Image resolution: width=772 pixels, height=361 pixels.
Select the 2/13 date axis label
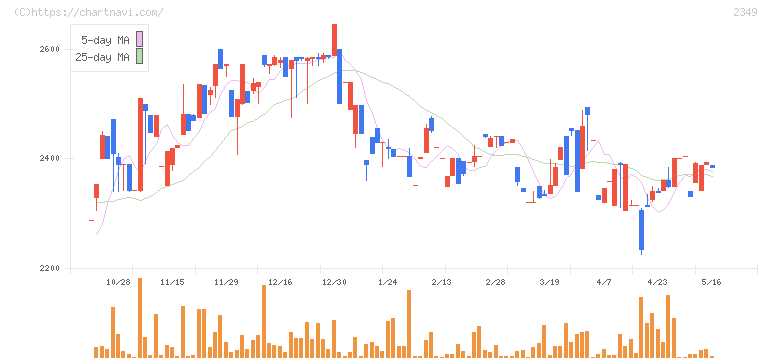coord(442,282)
